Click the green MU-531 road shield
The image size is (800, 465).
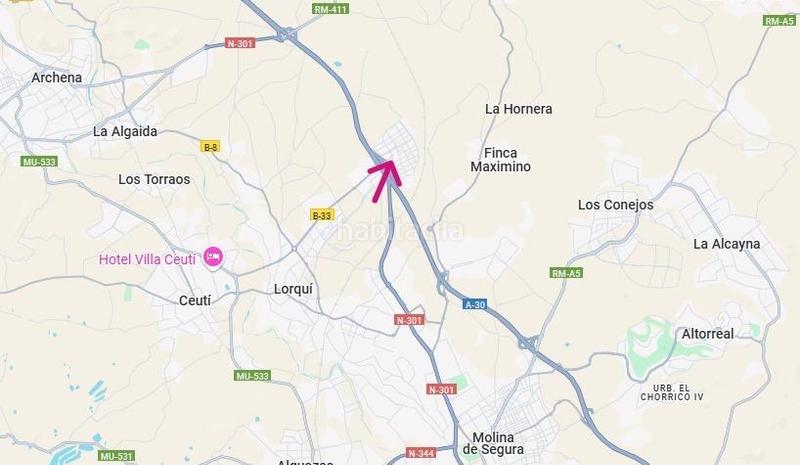116,456
